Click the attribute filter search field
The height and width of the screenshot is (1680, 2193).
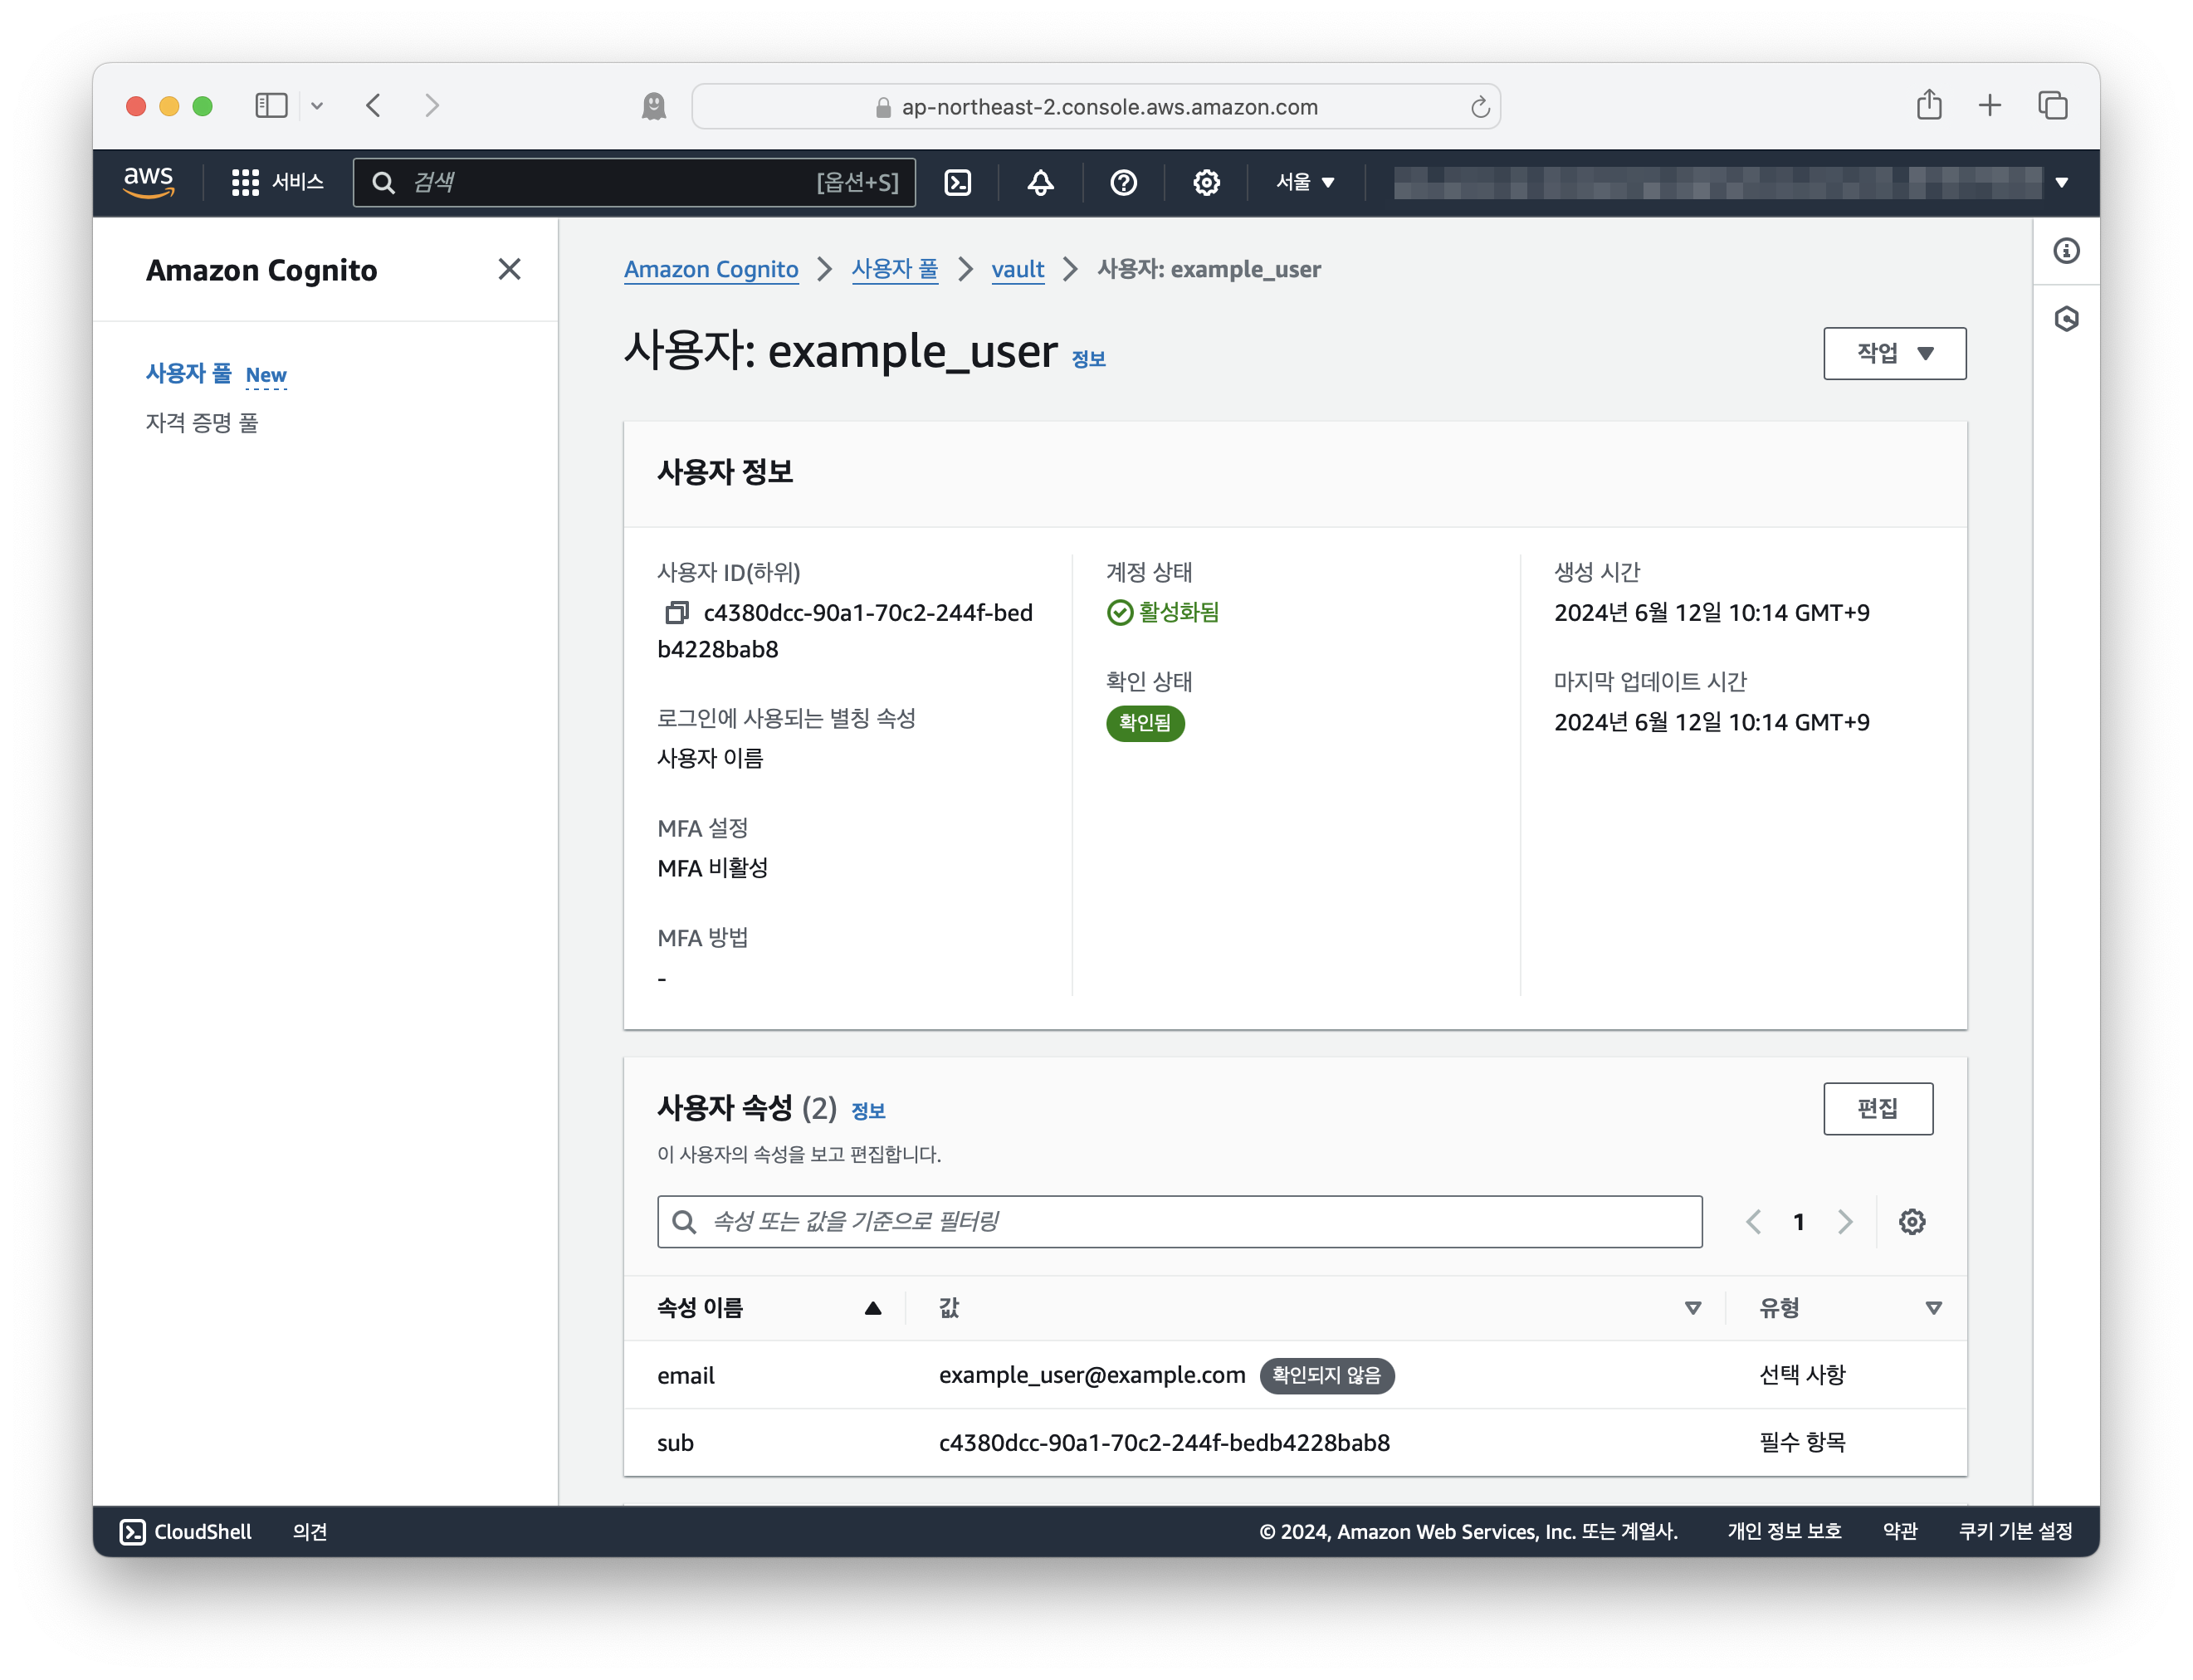coord(1179,1221)
